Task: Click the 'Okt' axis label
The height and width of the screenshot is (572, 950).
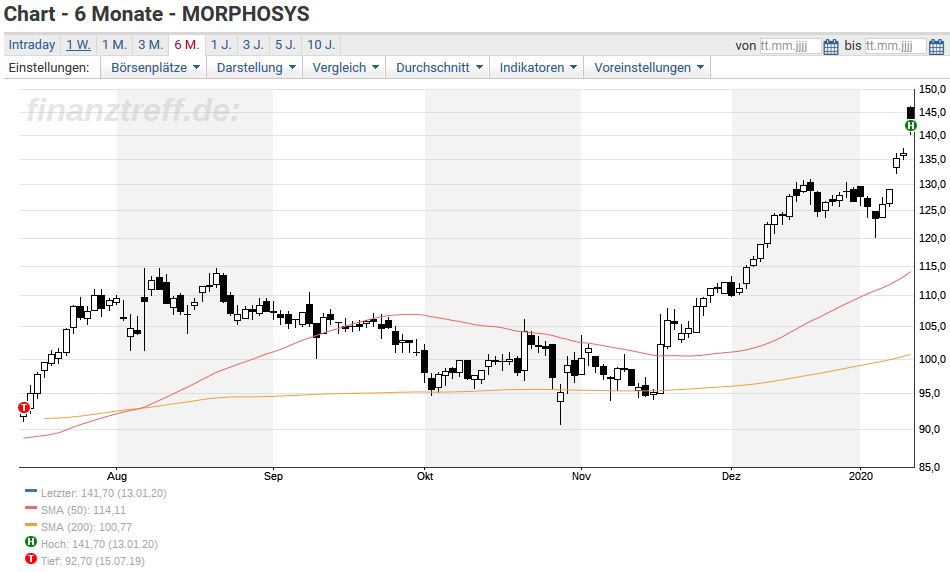Action: 425,476
